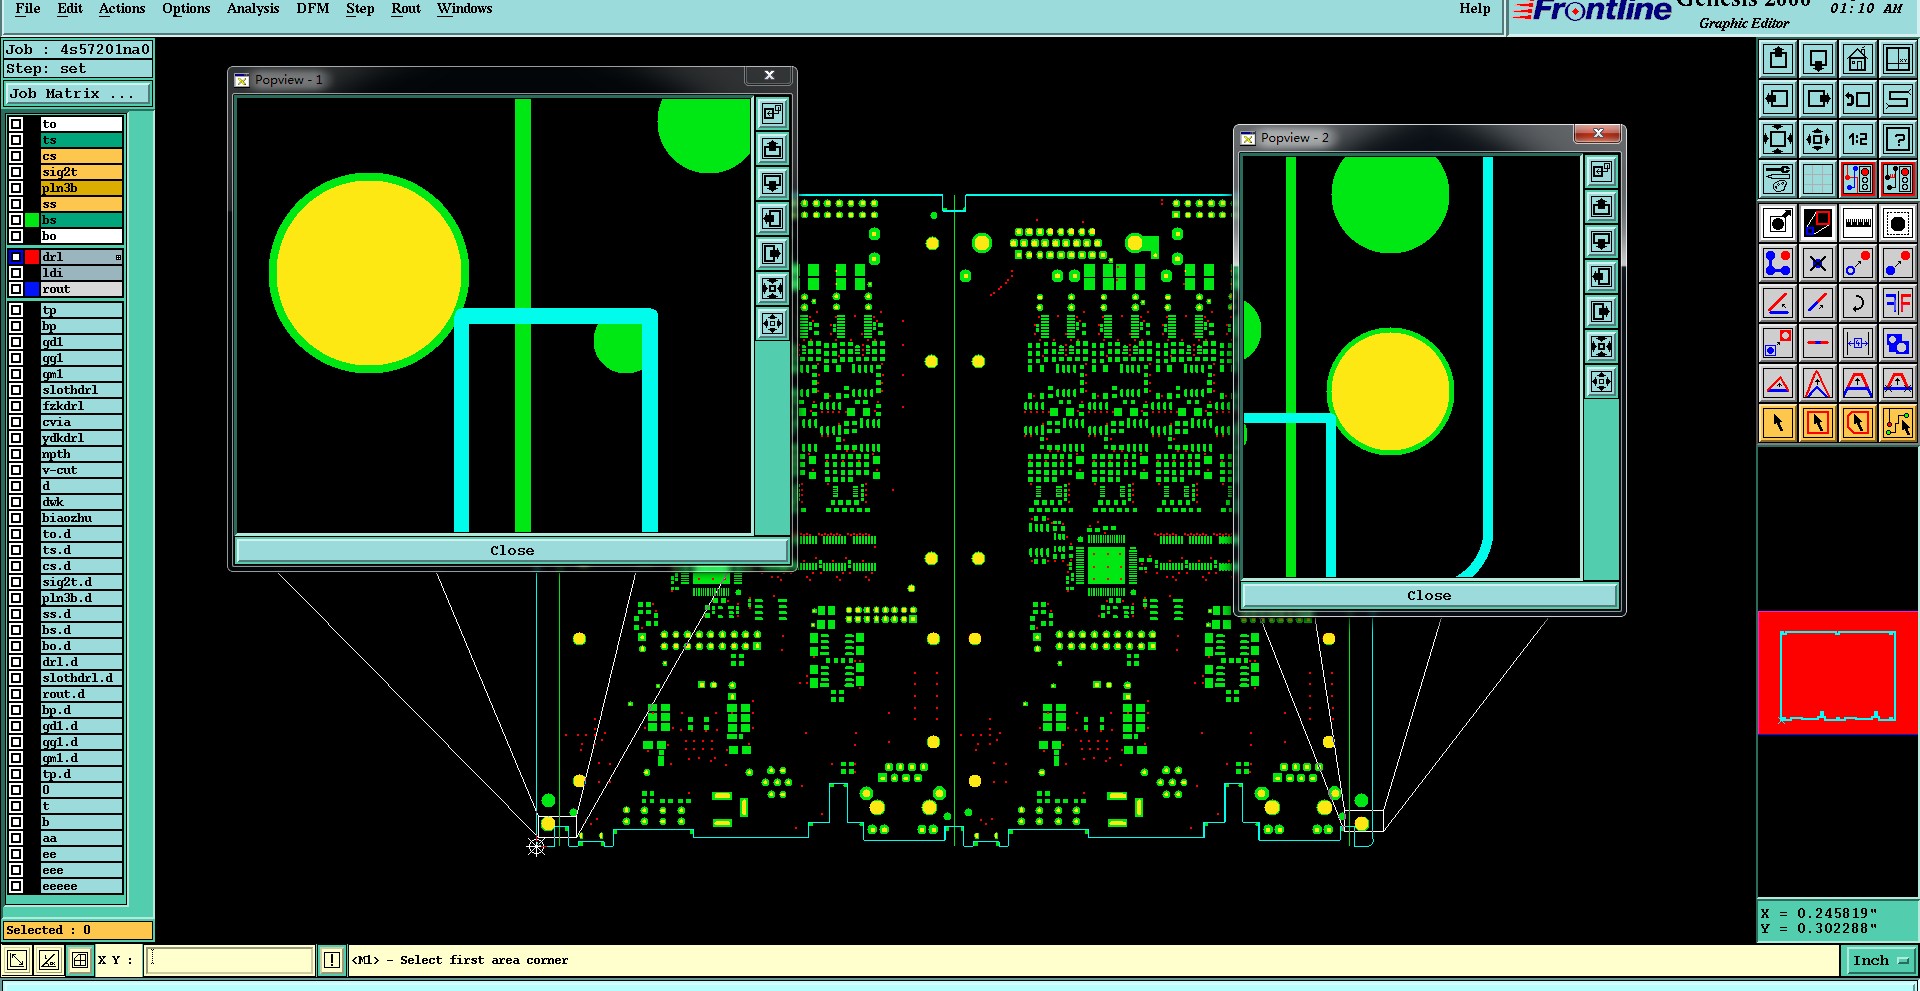1920x991 pixels.
Task: Toggle the checkbox for layer bs
Action: coord(16,220)
